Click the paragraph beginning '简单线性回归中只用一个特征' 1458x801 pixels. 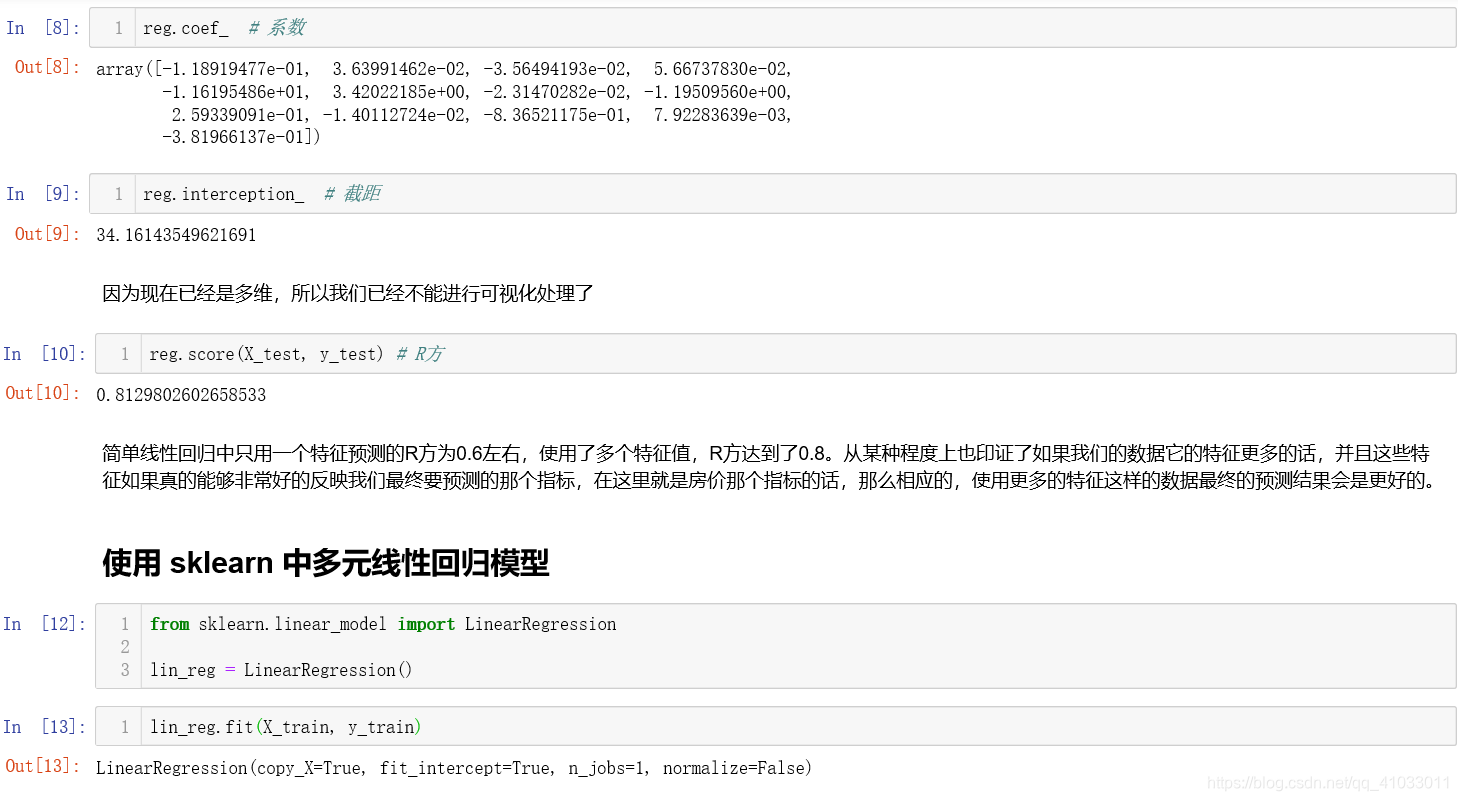click(770, 467)
